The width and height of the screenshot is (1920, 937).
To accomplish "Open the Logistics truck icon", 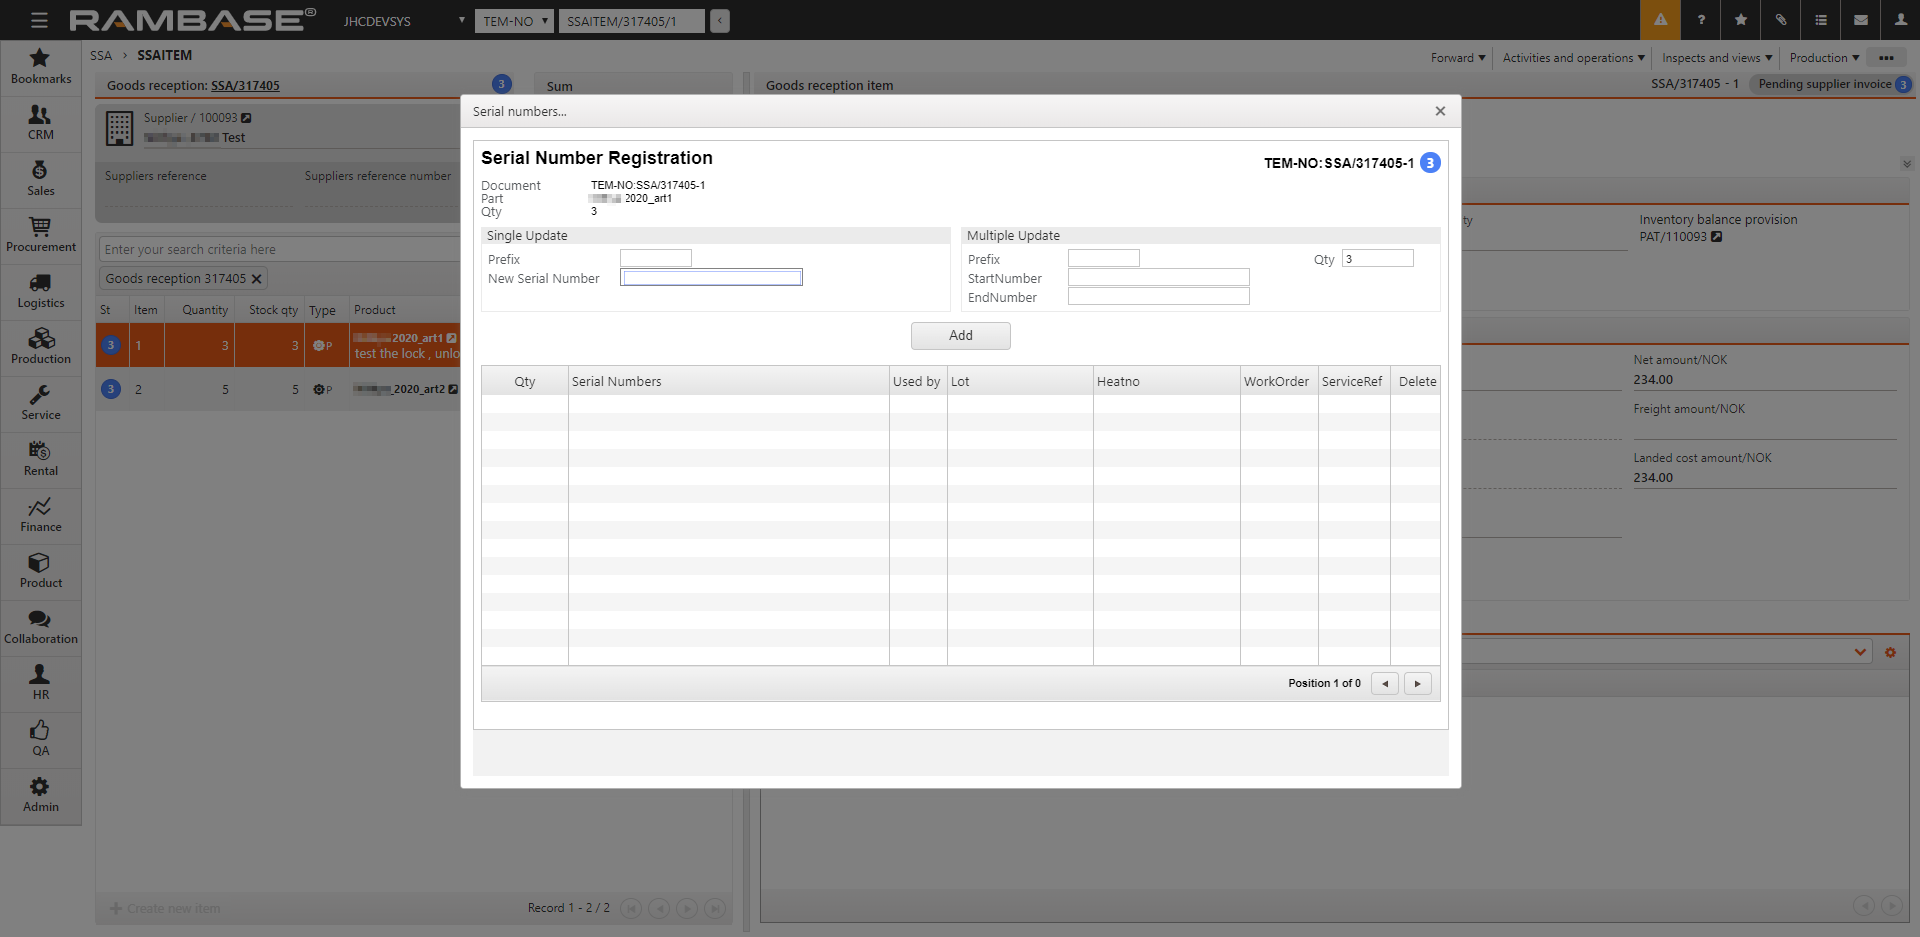I will tap(40, 291).
